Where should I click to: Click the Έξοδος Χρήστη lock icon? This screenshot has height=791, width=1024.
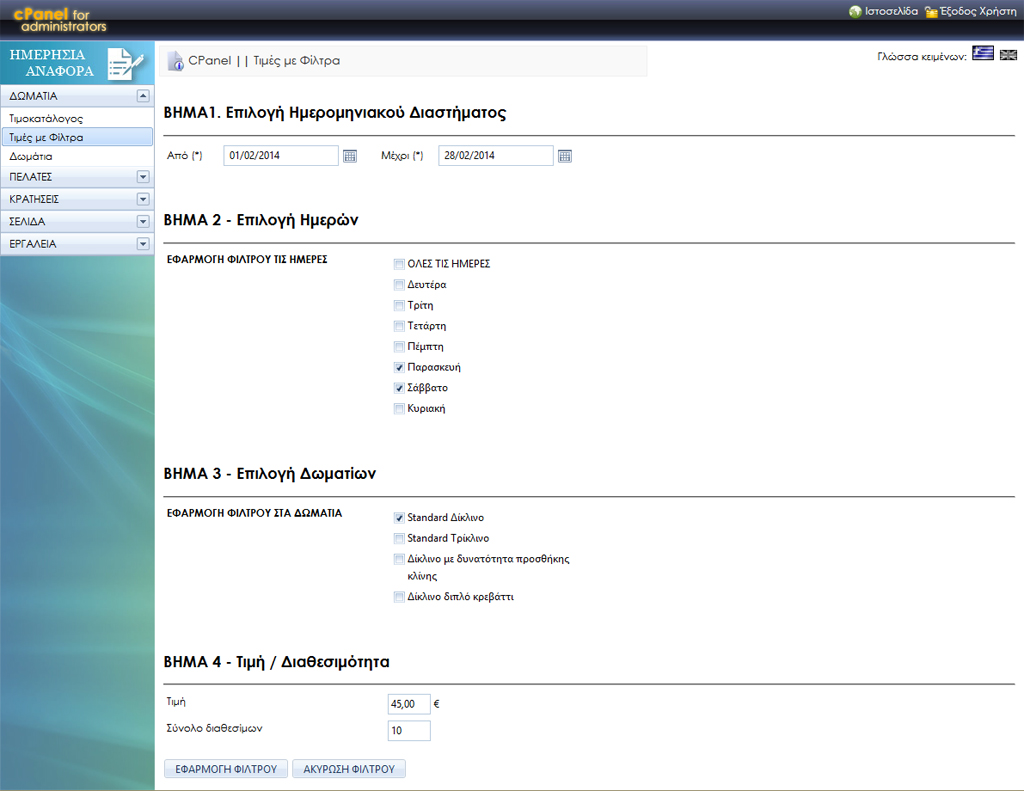click(x=931, y=11)
